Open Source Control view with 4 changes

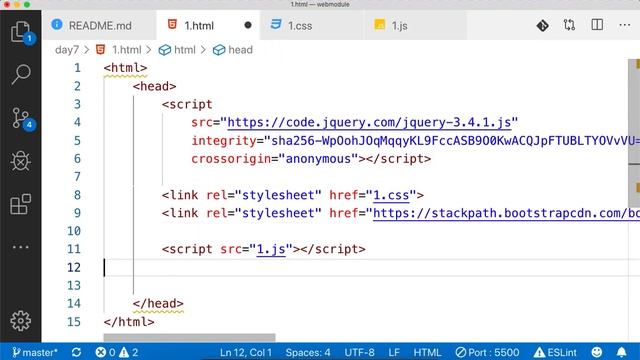click(x=20, y=118)
